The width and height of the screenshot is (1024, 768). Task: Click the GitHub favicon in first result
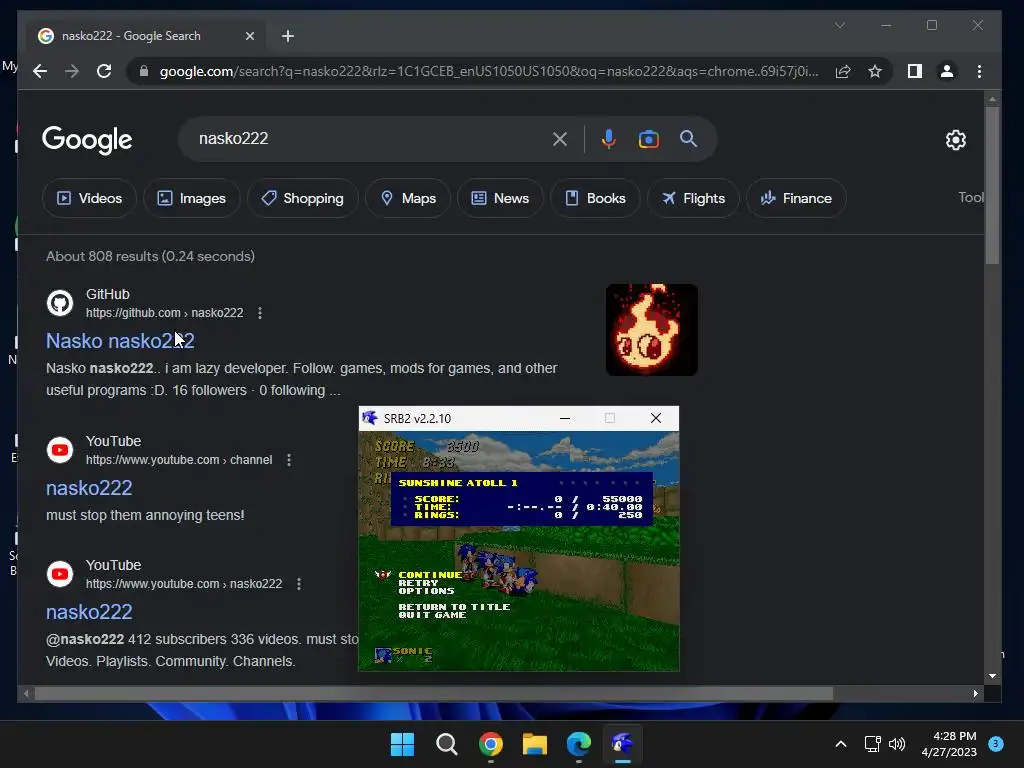[x=60, y=303]
